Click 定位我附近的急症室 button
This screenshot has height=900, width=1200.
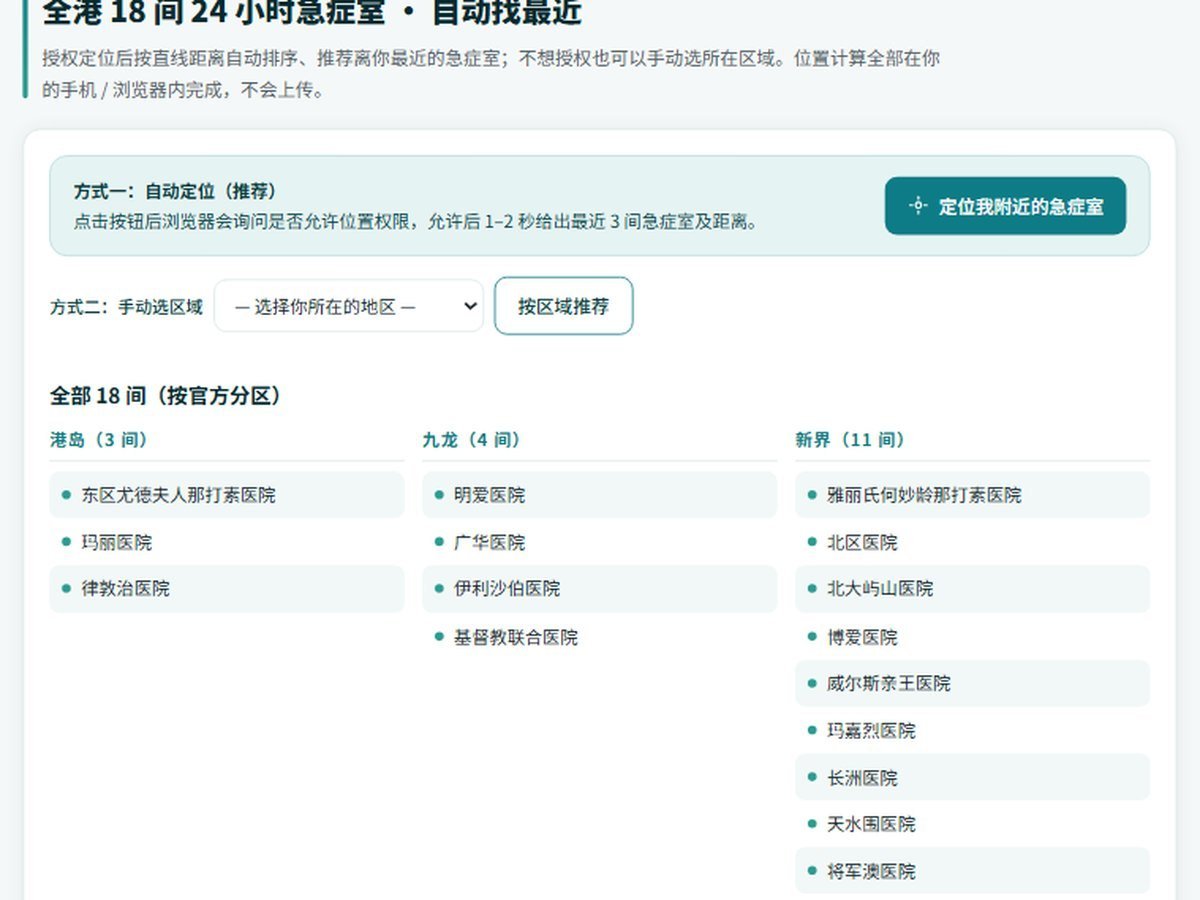coord(1005,206)
